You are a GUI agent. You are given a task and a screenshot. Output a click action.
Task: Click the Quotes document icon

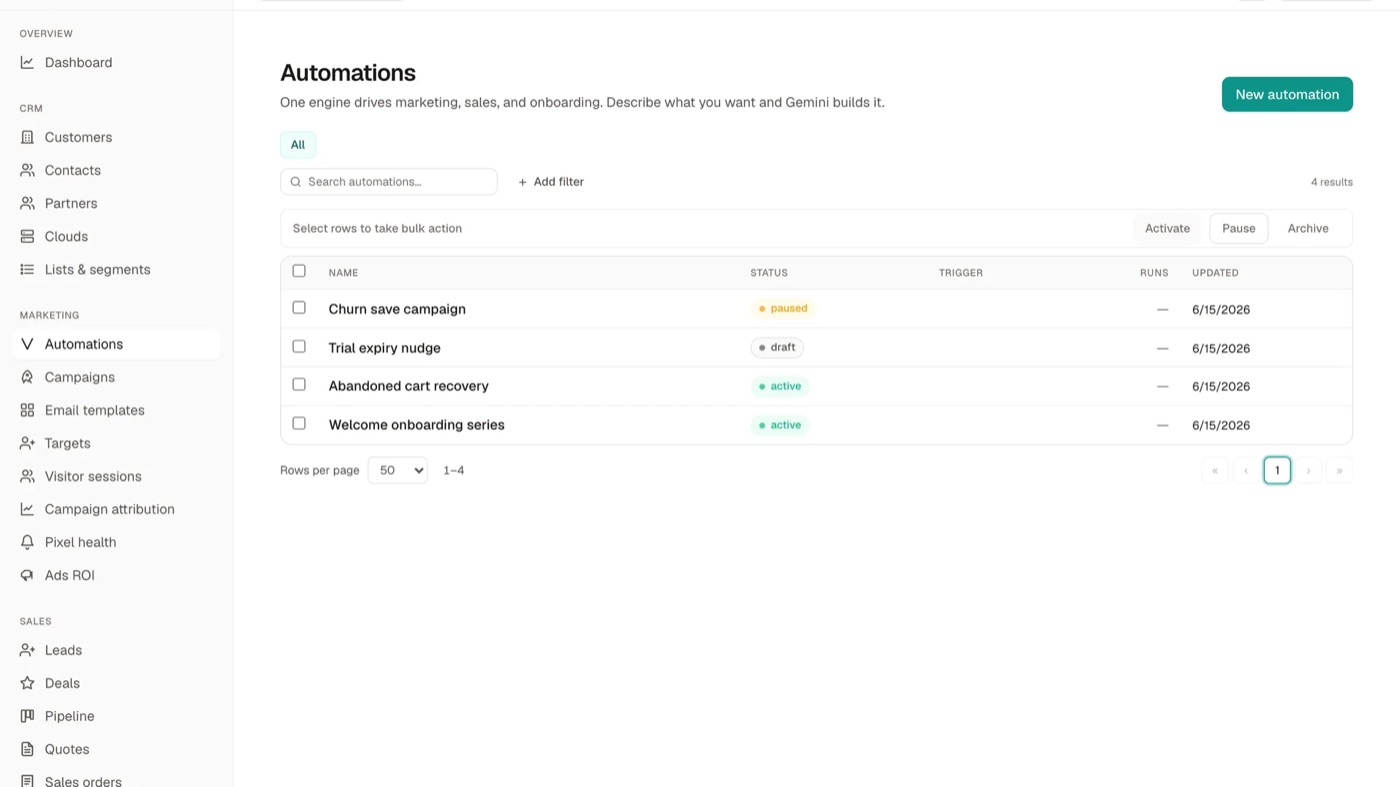pos(27,749)
